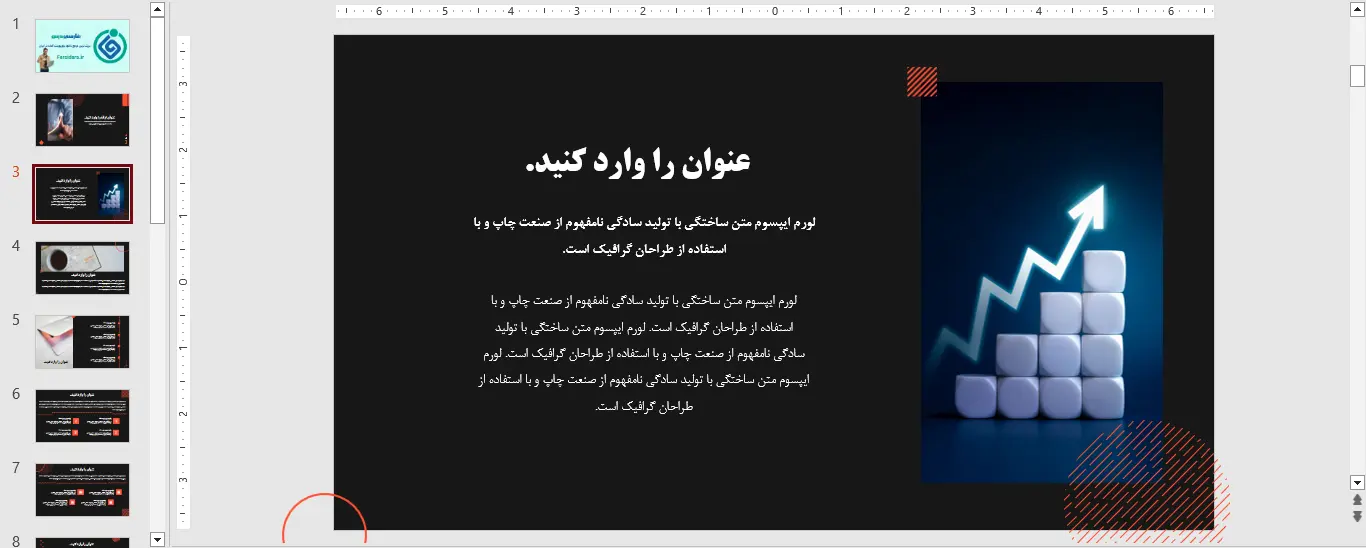
Task: Click the slide editor vertical scrollbar thumb
Action: (1357, 76)
